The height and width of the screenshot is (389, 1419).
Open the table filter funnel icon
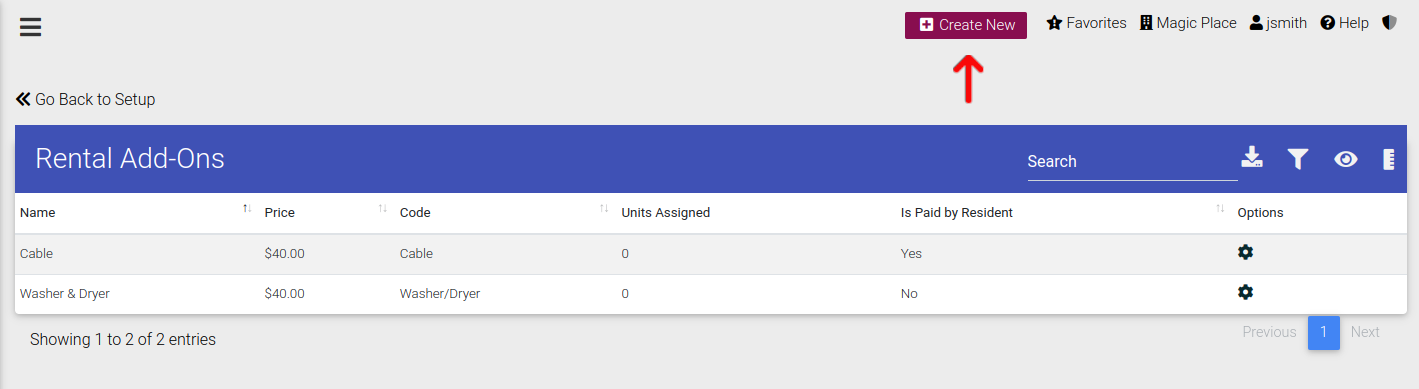pyautogui.click(x=1298, y=159)
